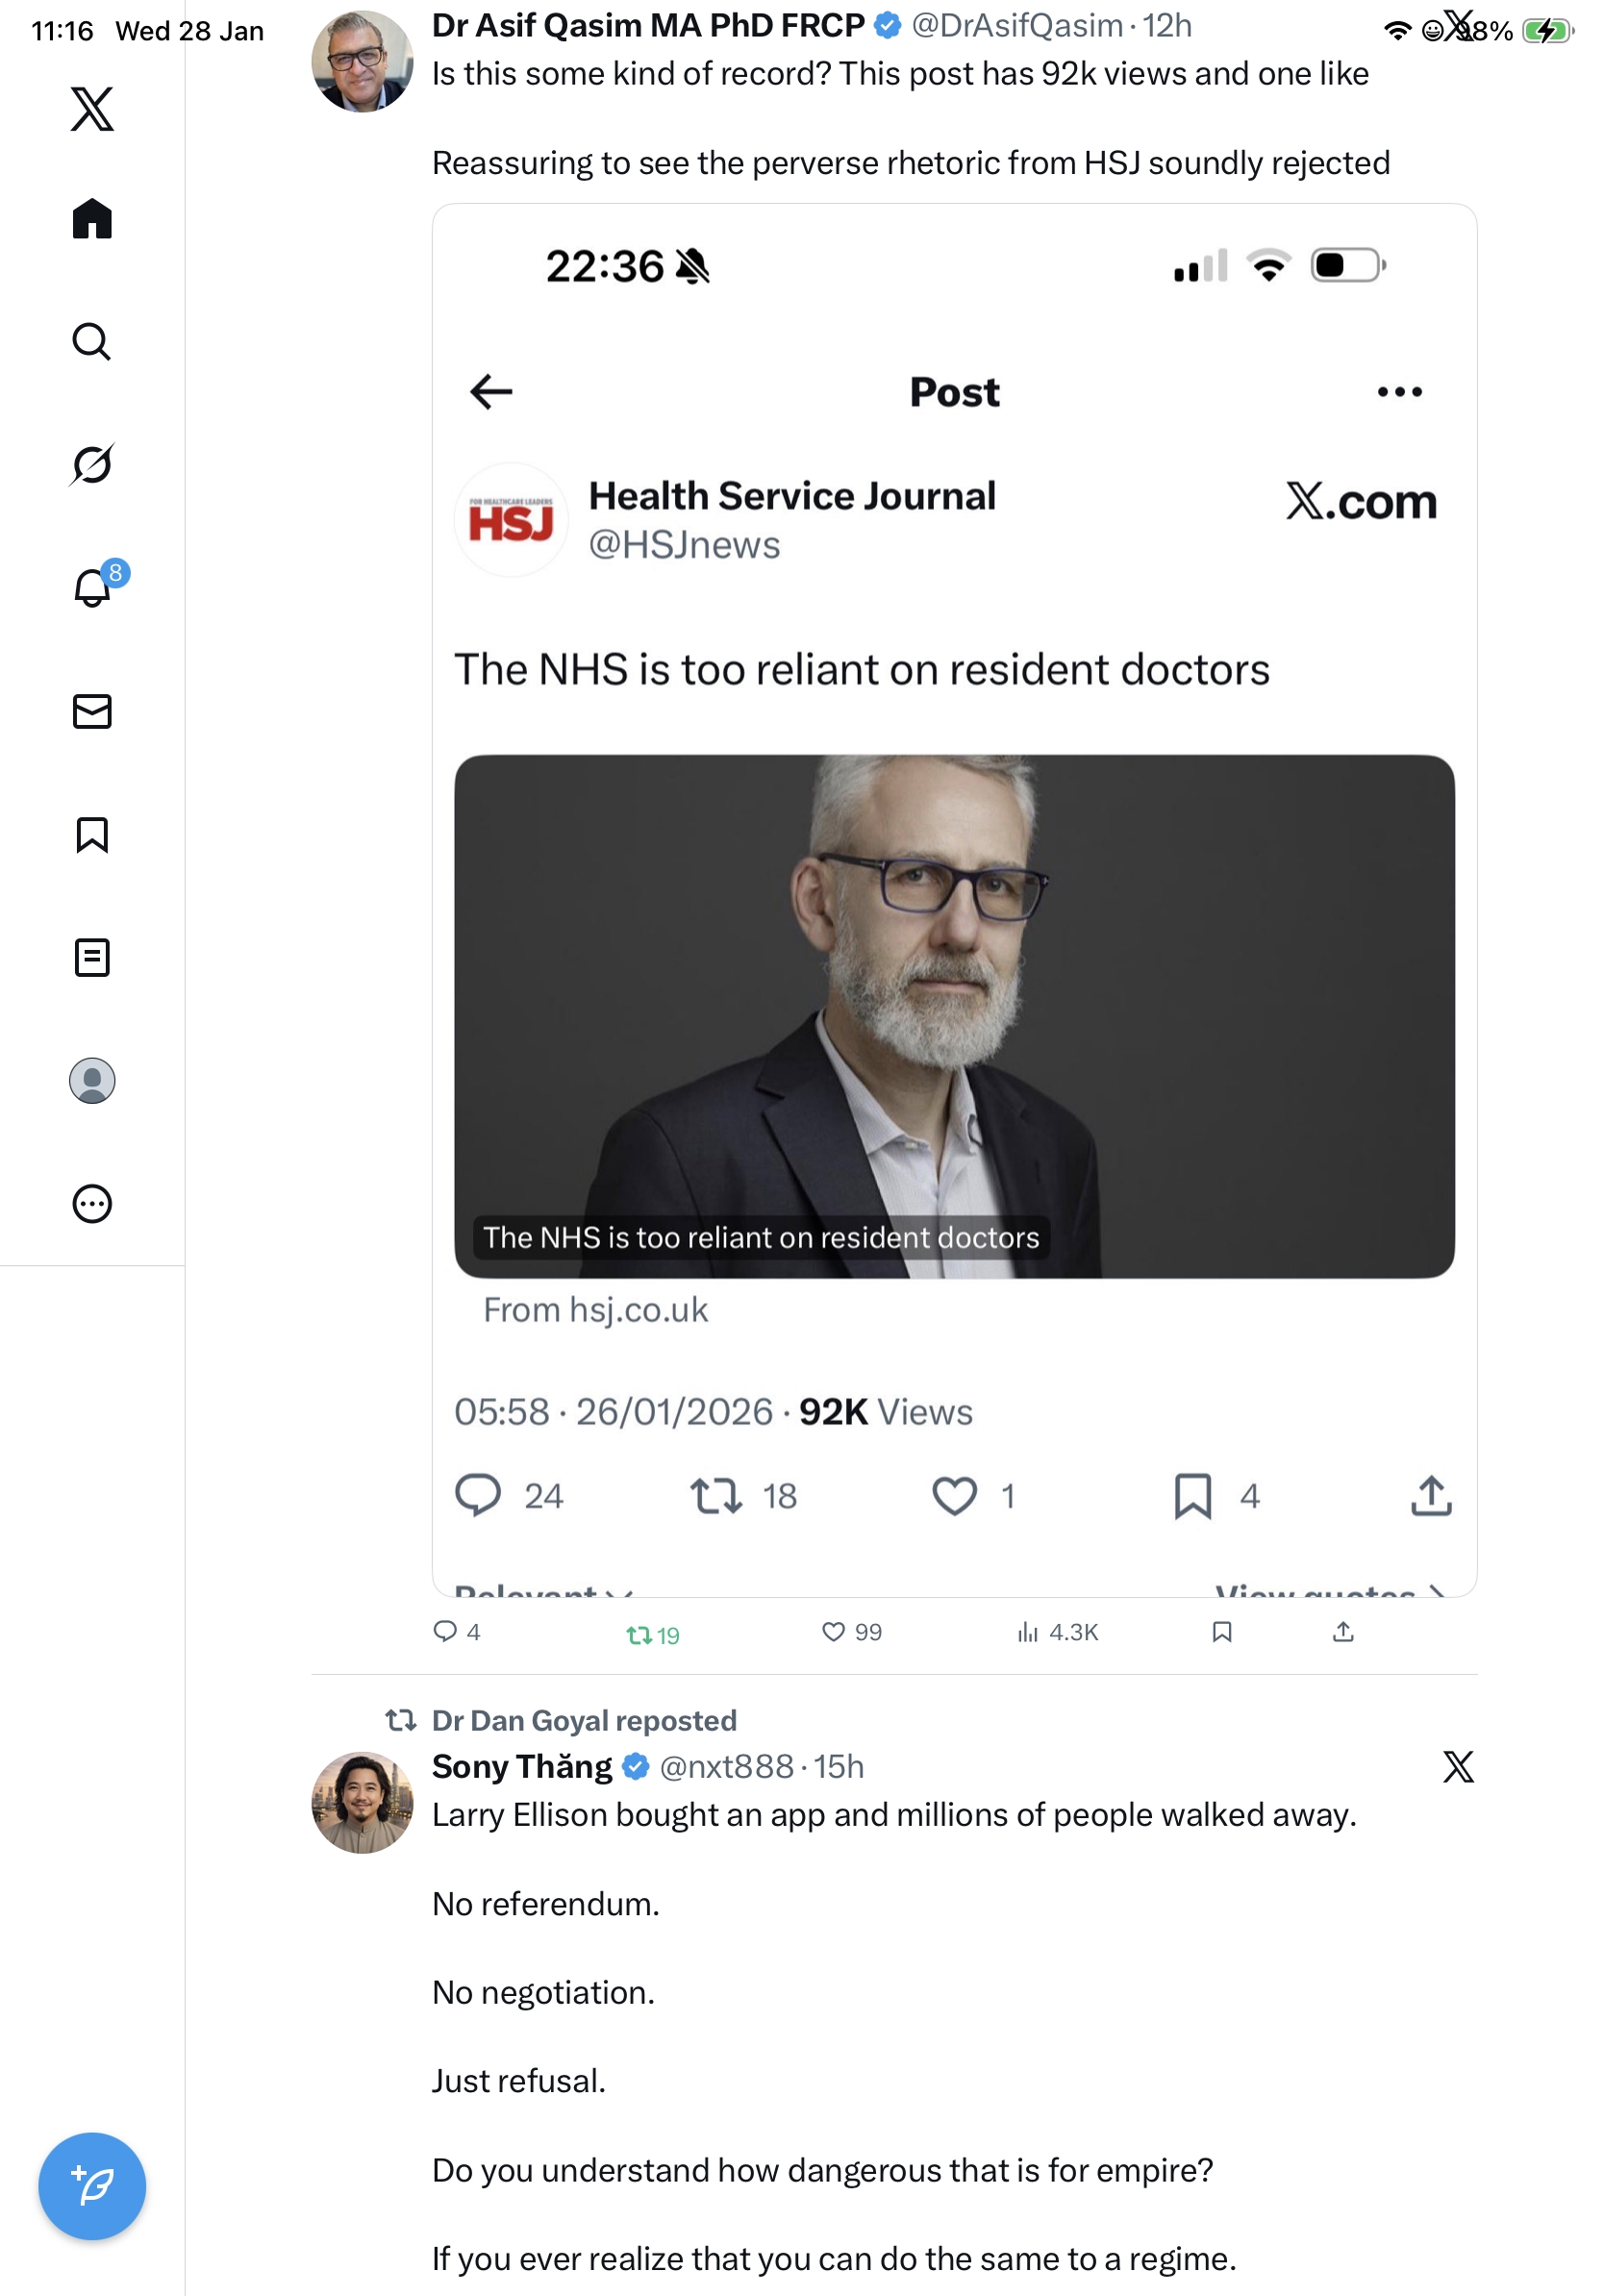Like Dr Asif Qasim's post

point(833,1632)
